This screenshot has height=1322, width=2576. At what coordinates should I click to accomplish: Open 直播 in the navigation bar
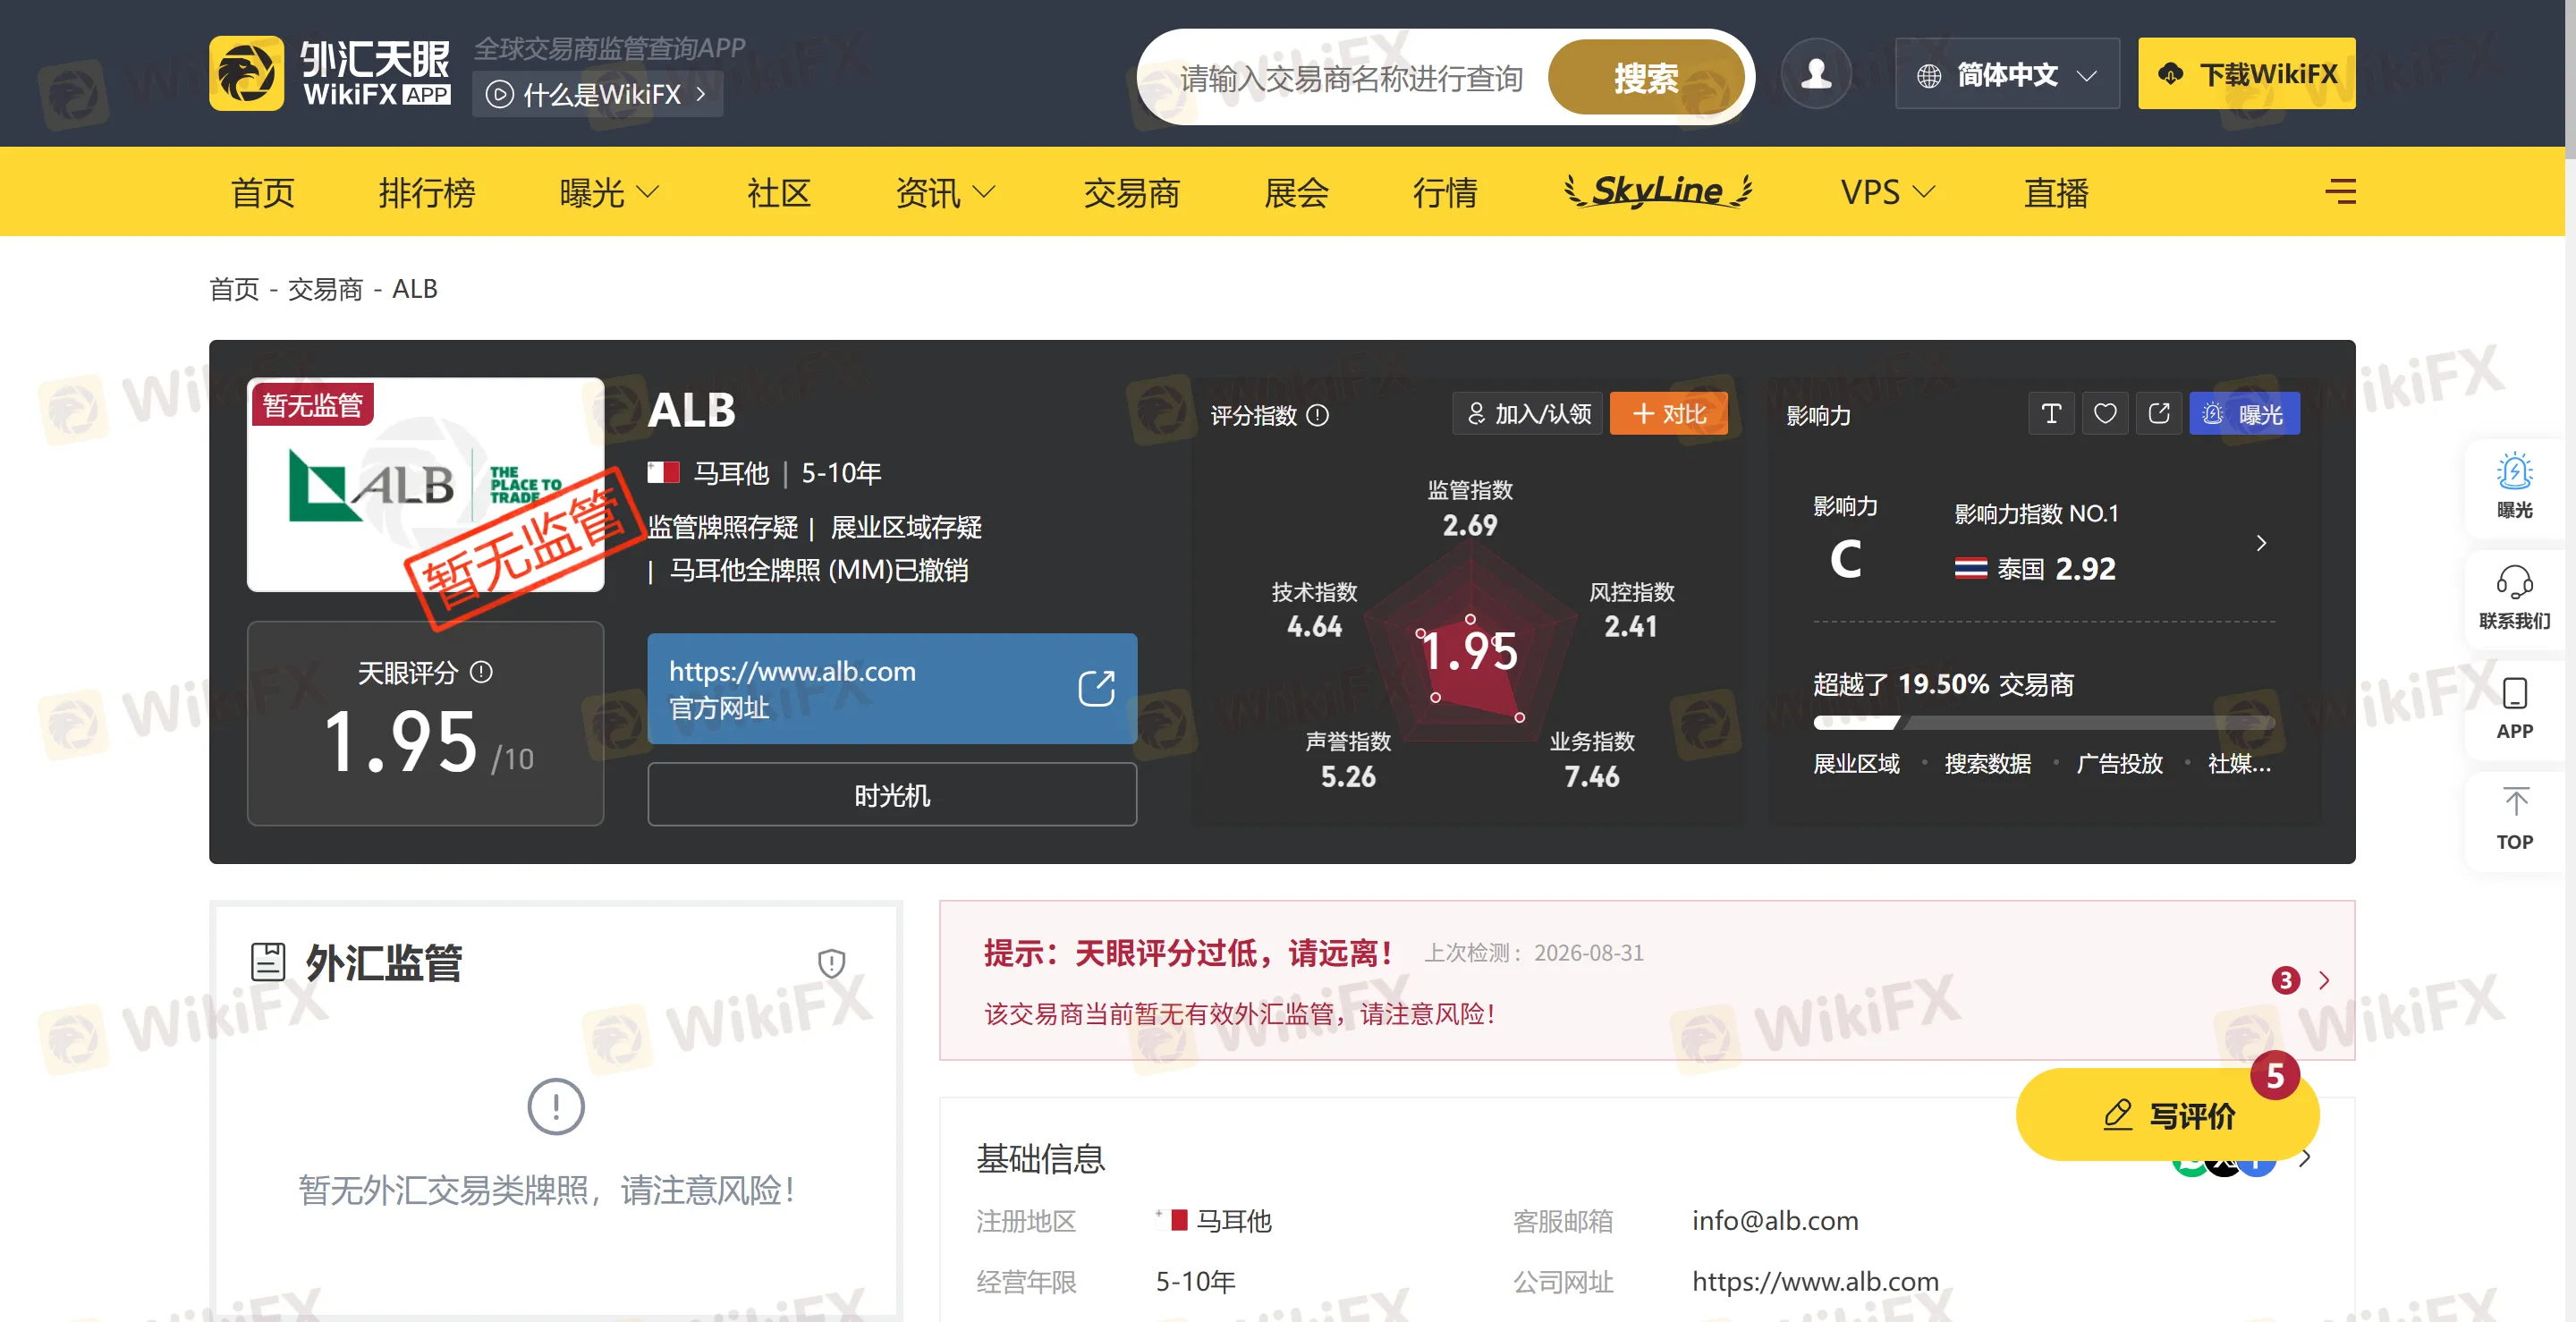(x=2056, y=192)
